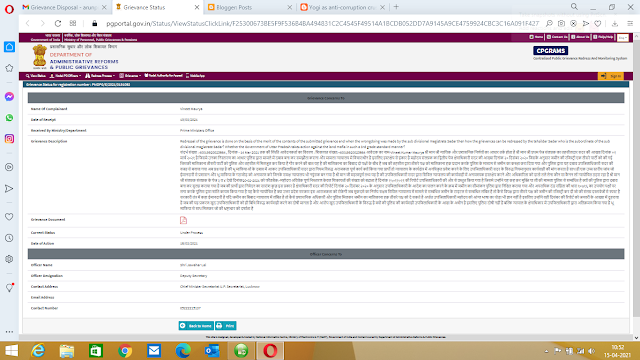The height and width of the screenshot is (360, 640).
Task: Open Internet Explorer from taskbar
Action: click(x=38, y=351)
